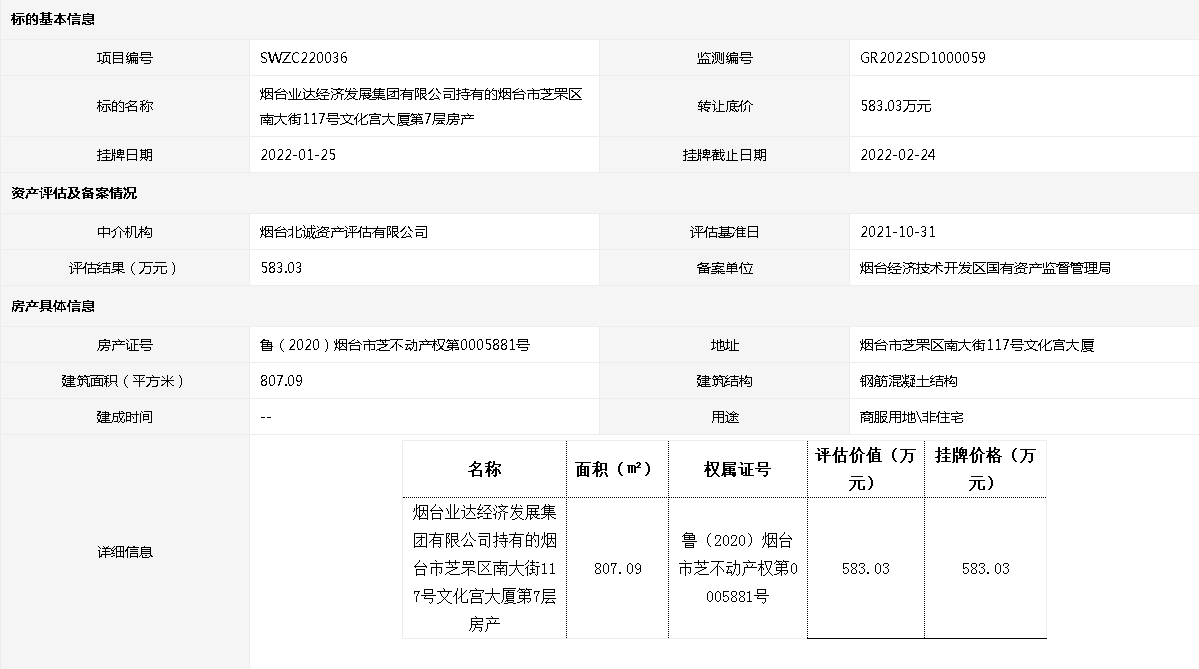Click the 挂牌价格（万元） column header

985,469
